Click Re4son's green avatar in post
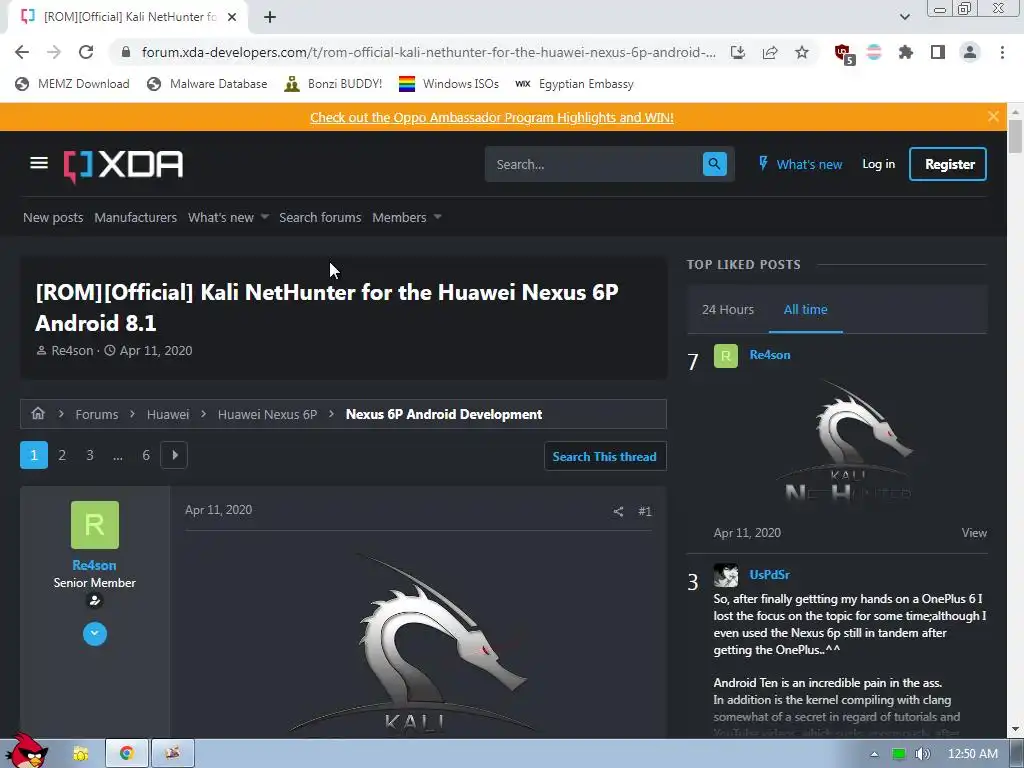 [x=95, y=525]
